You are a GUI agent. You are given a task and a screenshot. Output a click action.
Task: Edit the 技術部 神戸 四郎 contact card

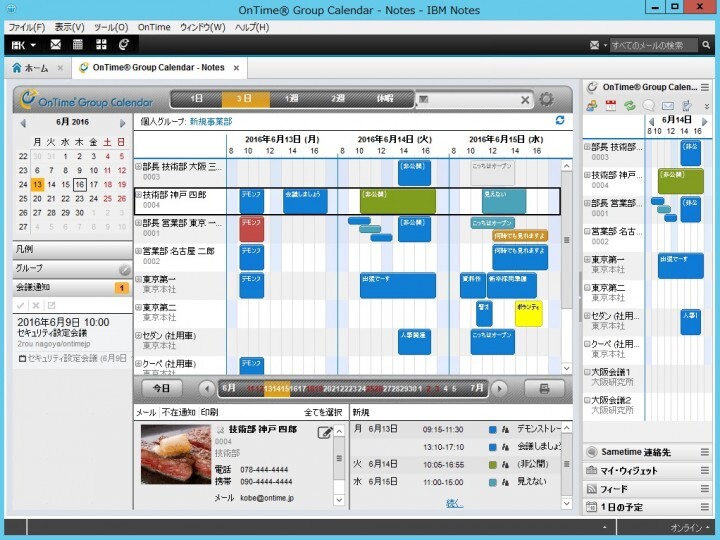coord(324,432)
